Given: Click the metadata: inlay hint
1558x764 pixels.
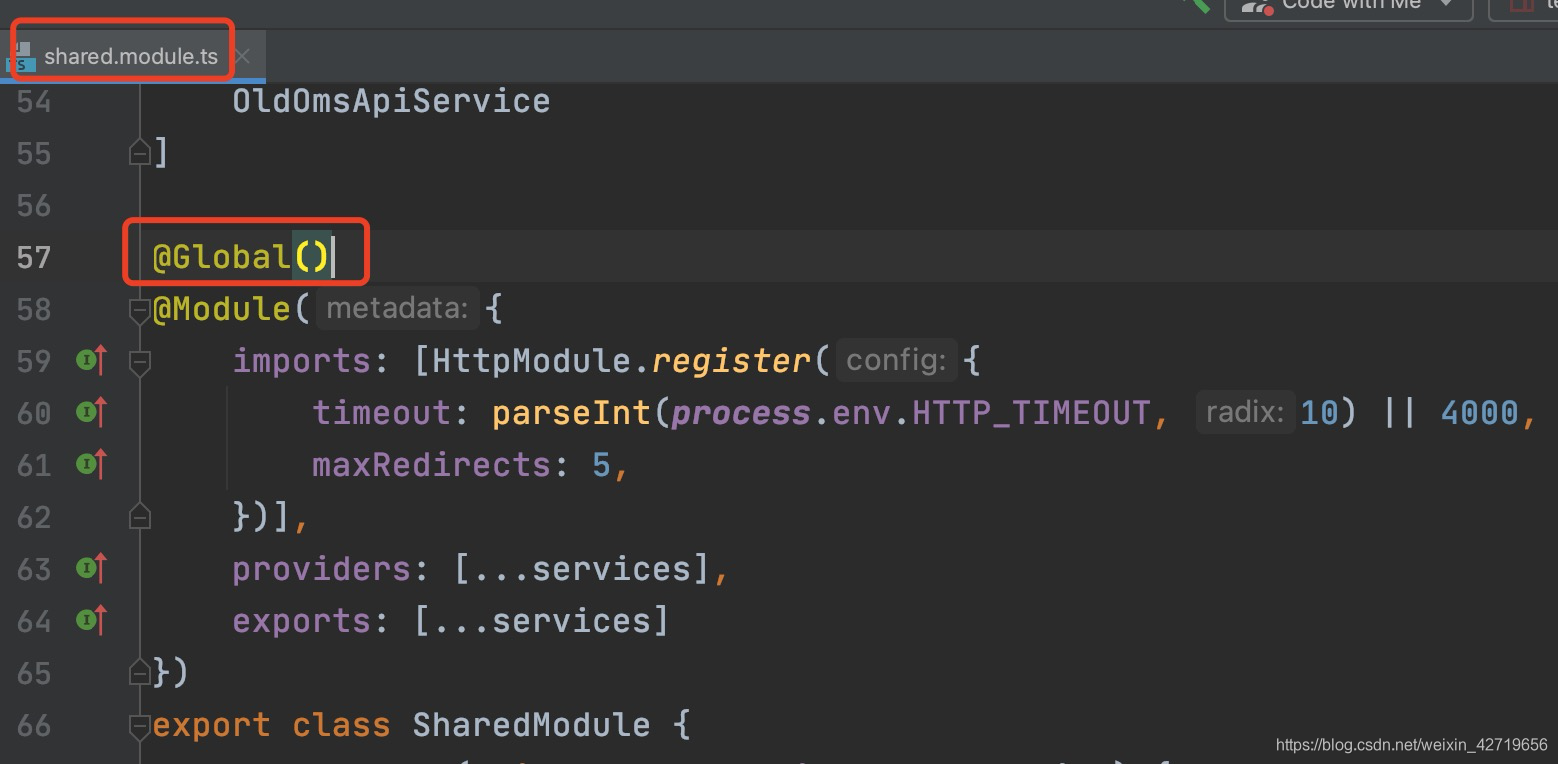Looking at the screenshot, I should click(397, 309).
